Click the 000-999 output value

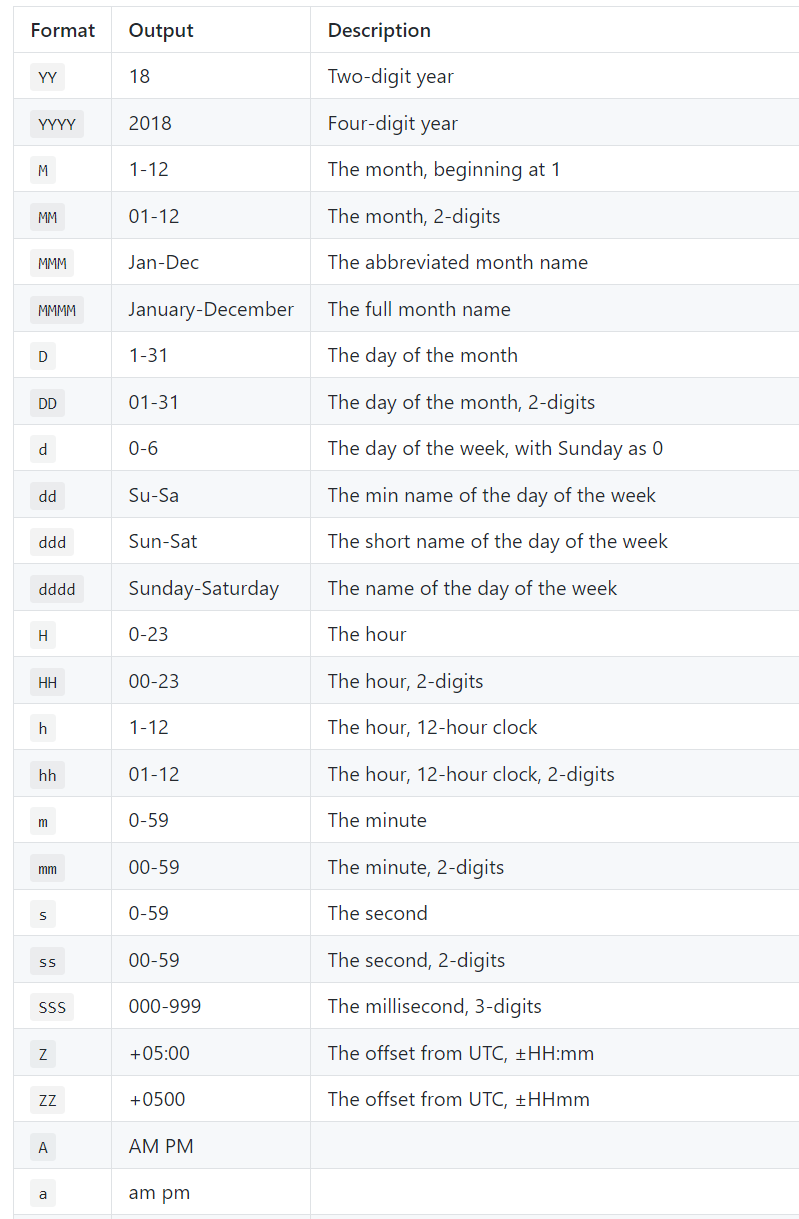point(165,1006)
